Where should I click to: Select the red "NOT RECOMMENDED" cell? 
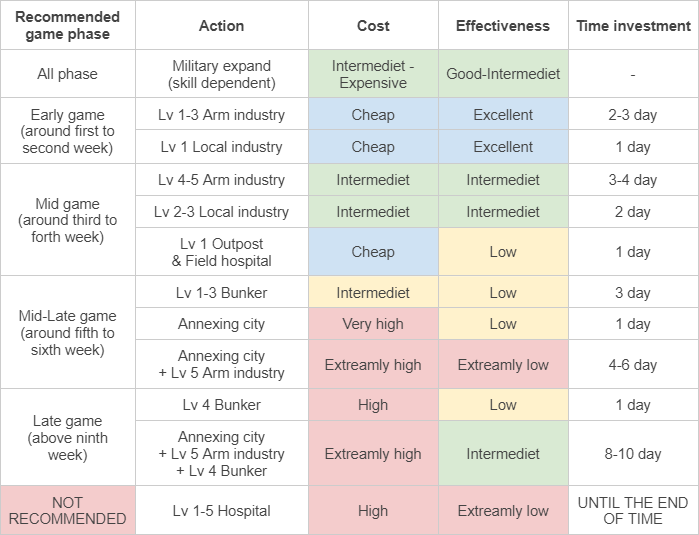(68, 510)
